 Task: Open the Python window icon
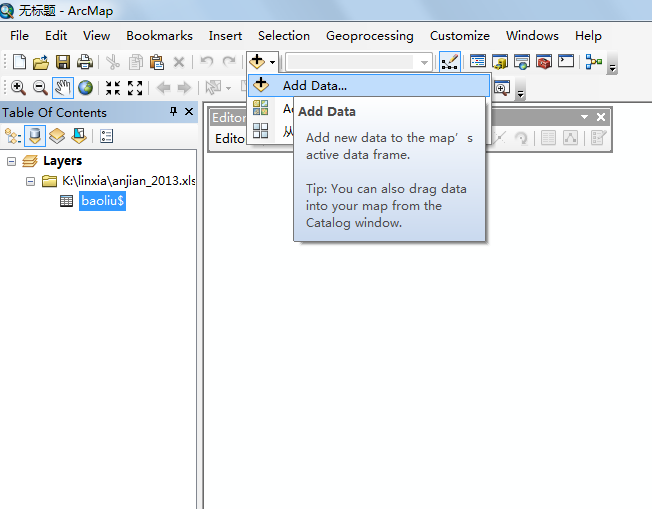coord(566,62)
